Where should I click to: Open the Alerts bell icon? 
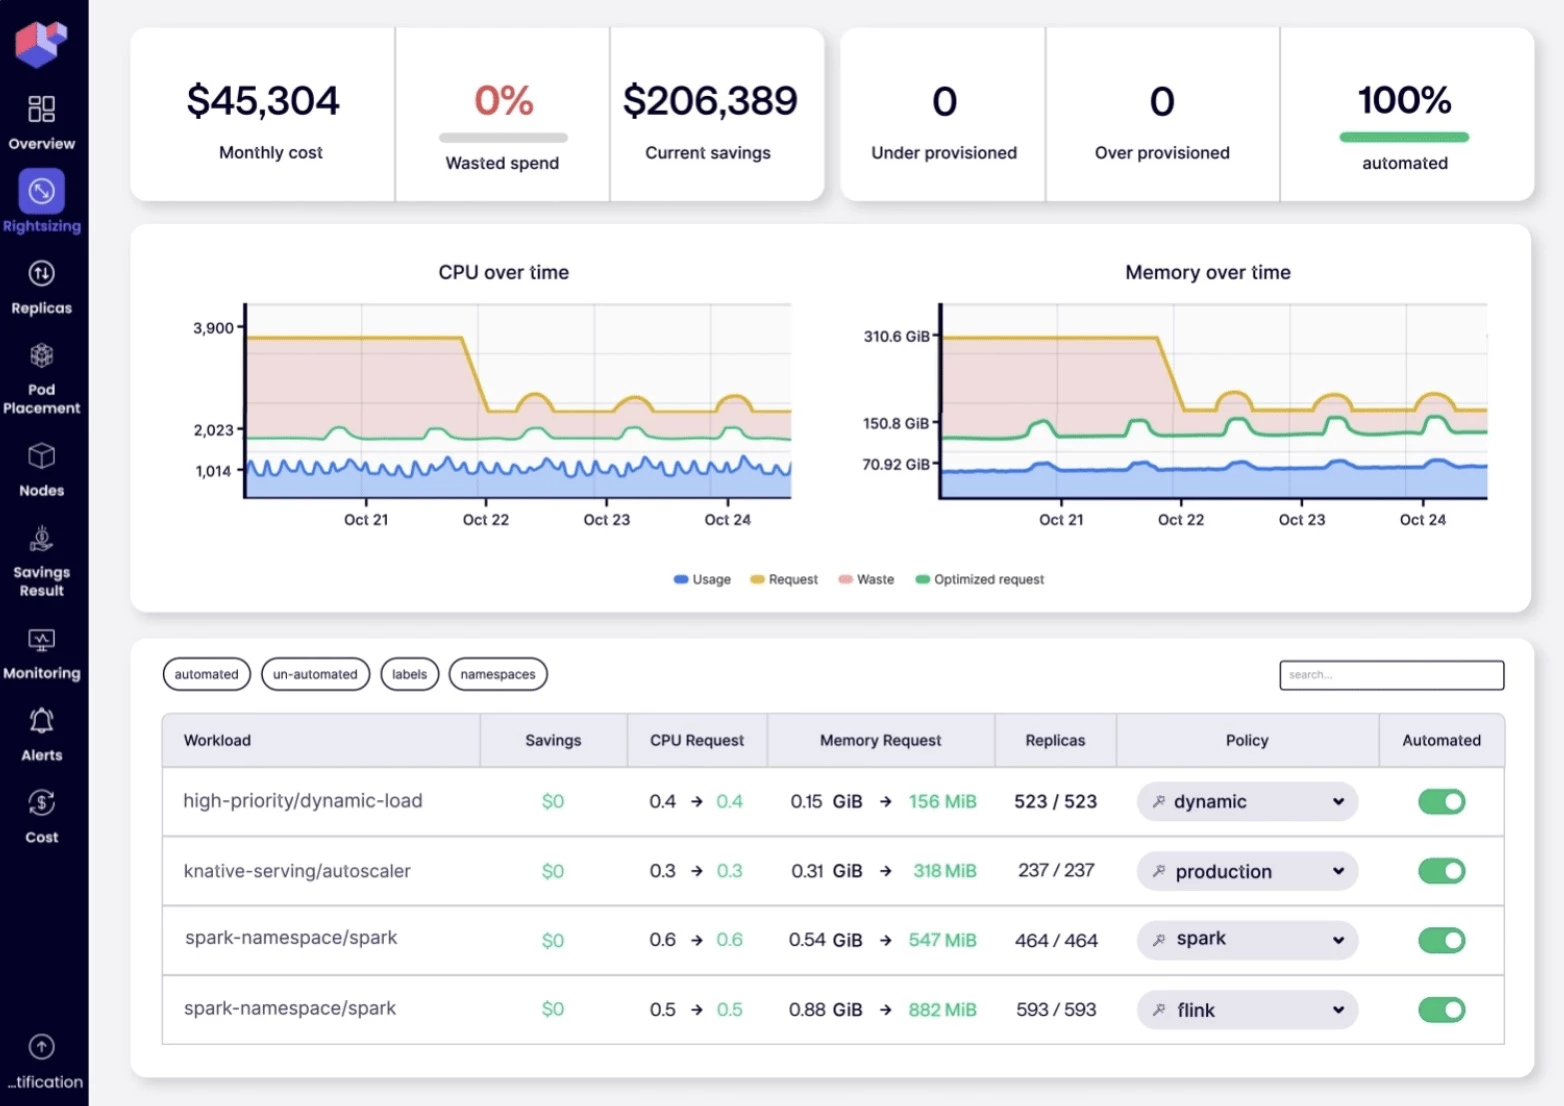pyautogui.click(x=41, y=721)
